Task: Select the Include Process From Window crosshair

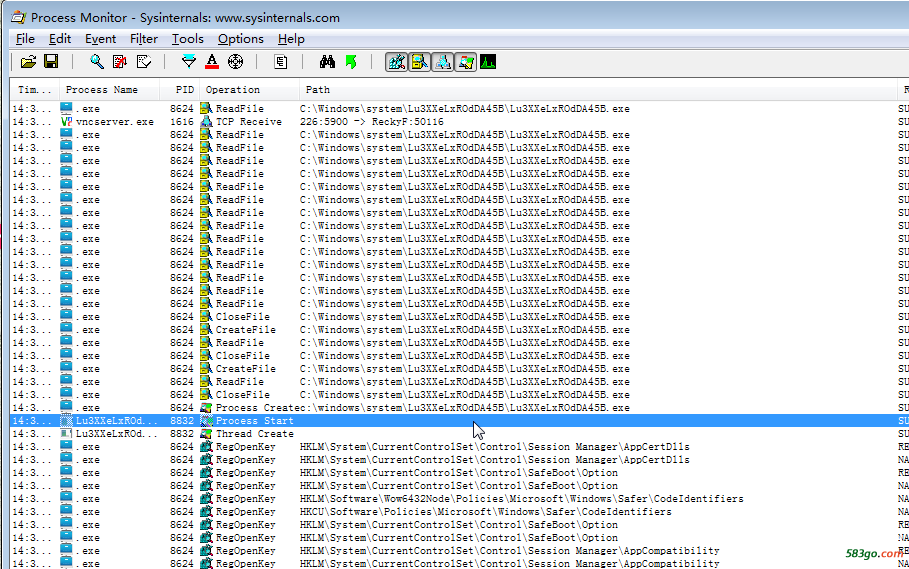Action: pos(235,61)
